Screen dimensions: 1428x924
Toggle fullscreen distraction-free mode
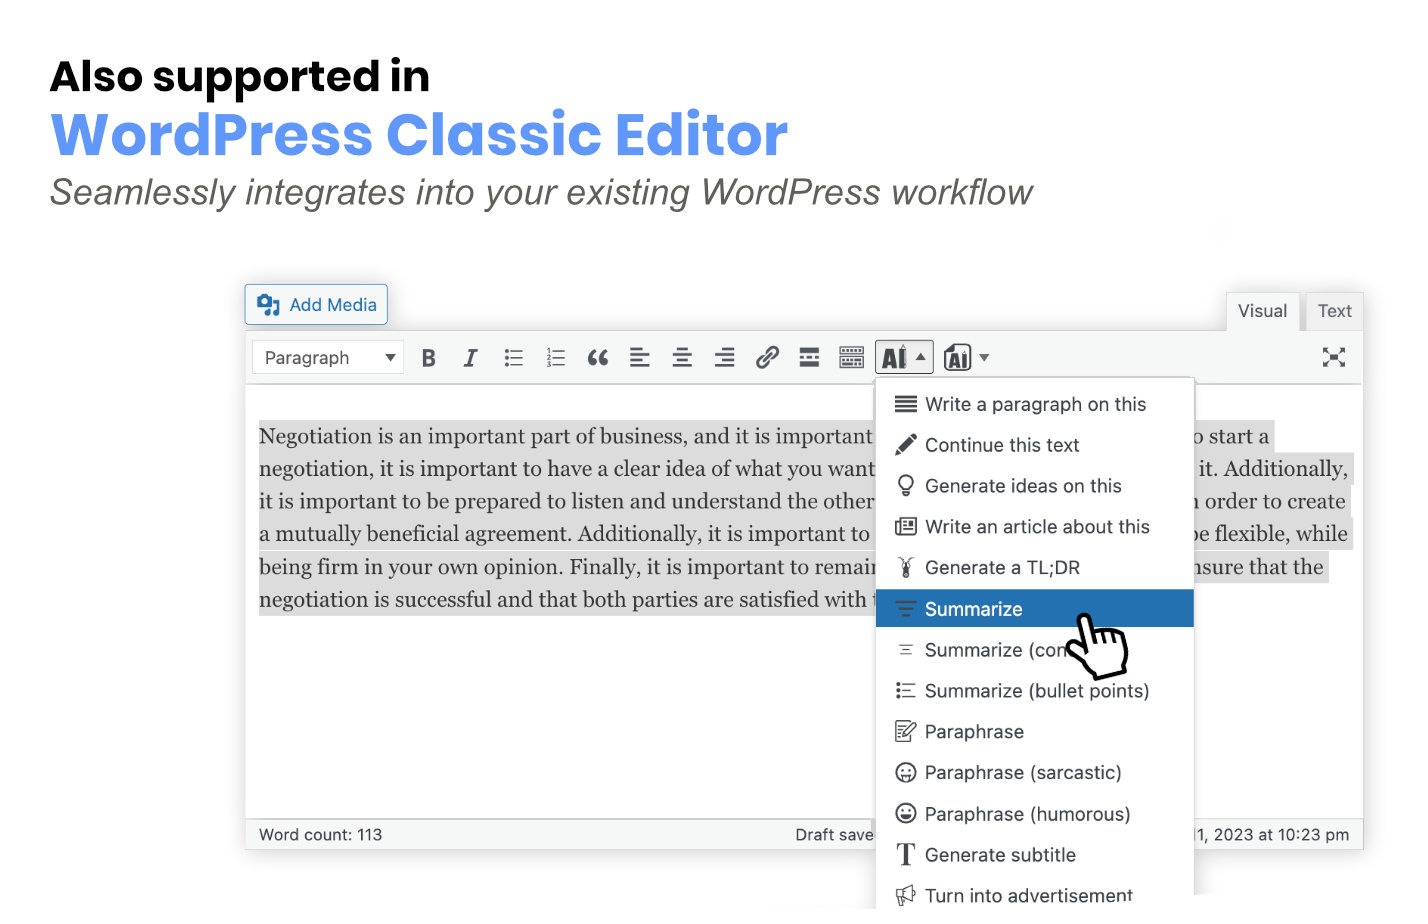pos(1334,357)
